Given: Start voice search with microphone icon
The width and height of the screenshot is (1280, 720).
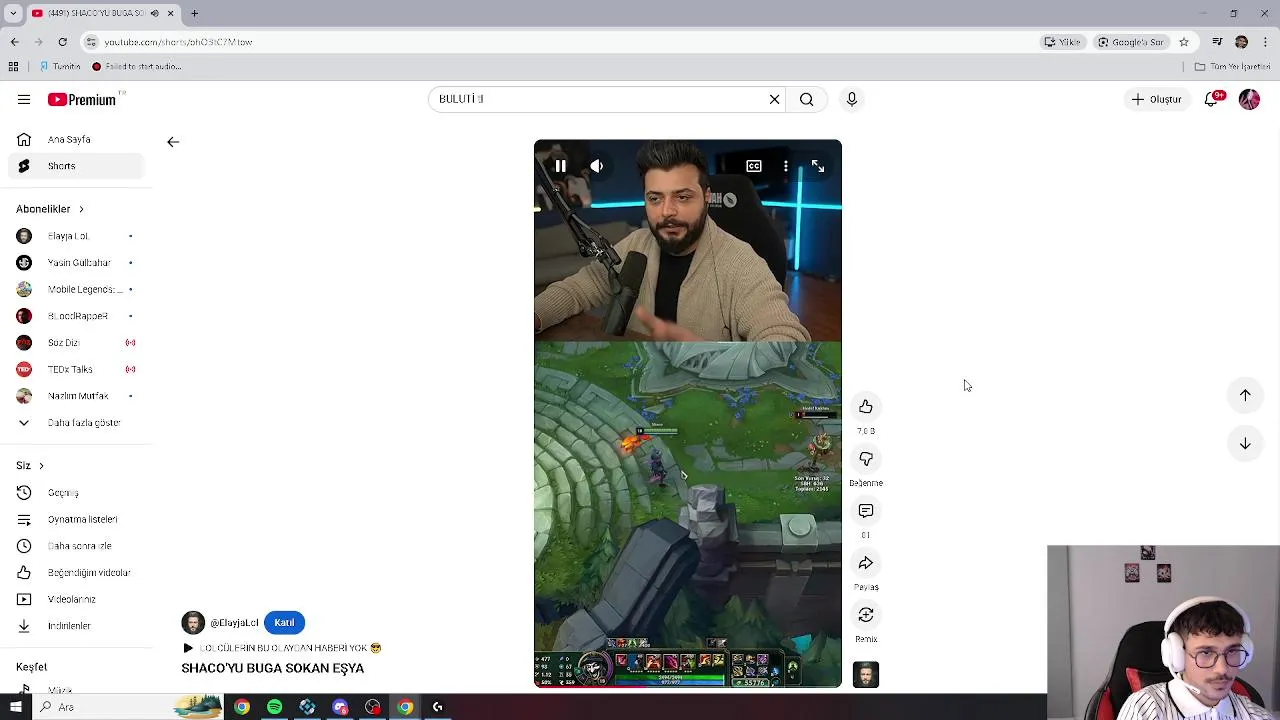Looking at the screenshot, I should (x=852, y=99).
